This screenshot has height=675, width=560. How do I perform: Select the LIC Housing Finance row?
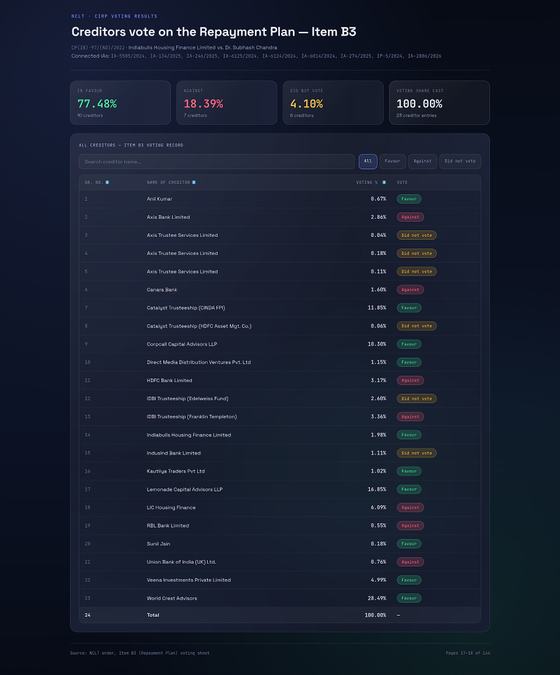(280, 507)
